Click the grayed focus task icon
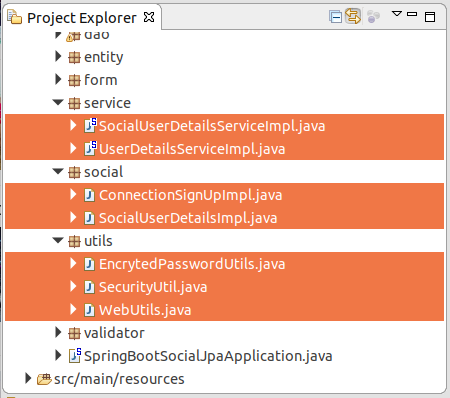The image size is (450, 398). click(373, 16)
